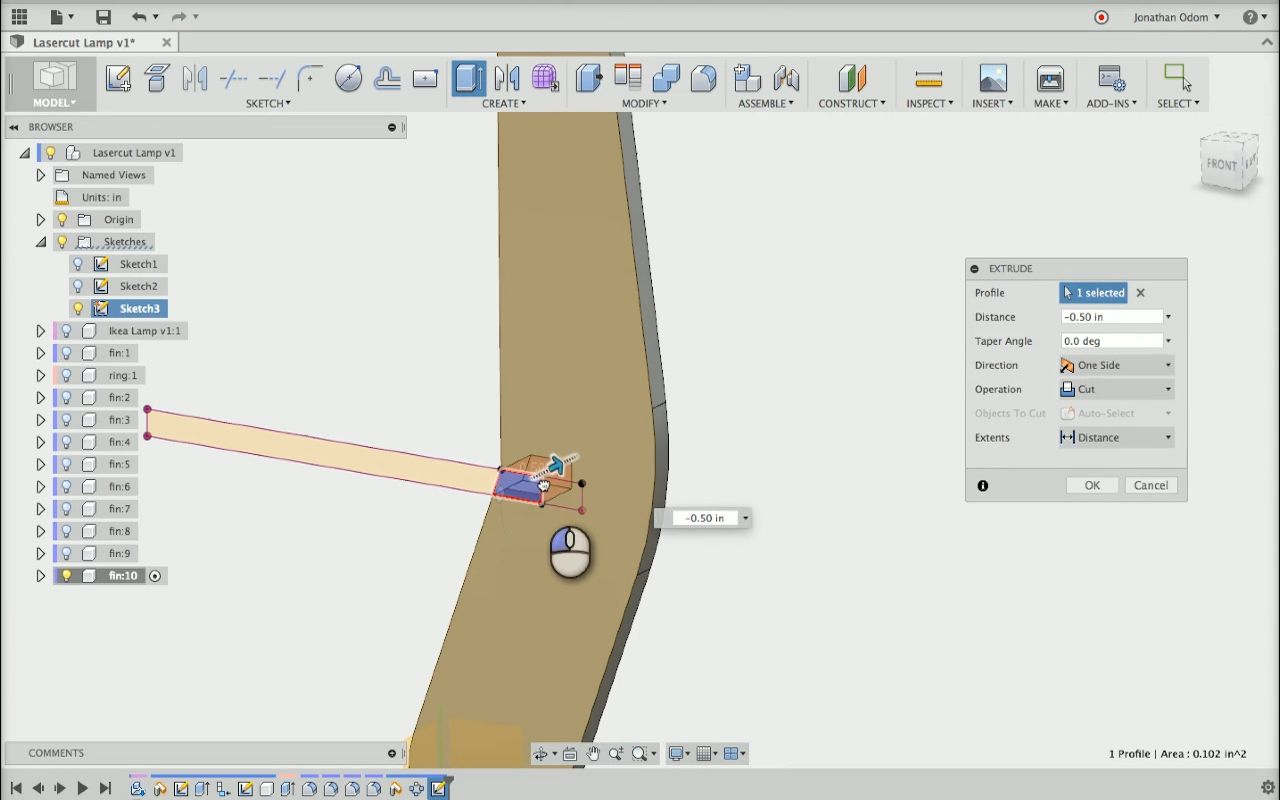The height and width of the screenshot is (800, 1280).
Task: Open the Direction dropdown showing One Side
Action: coord(1116,365)
